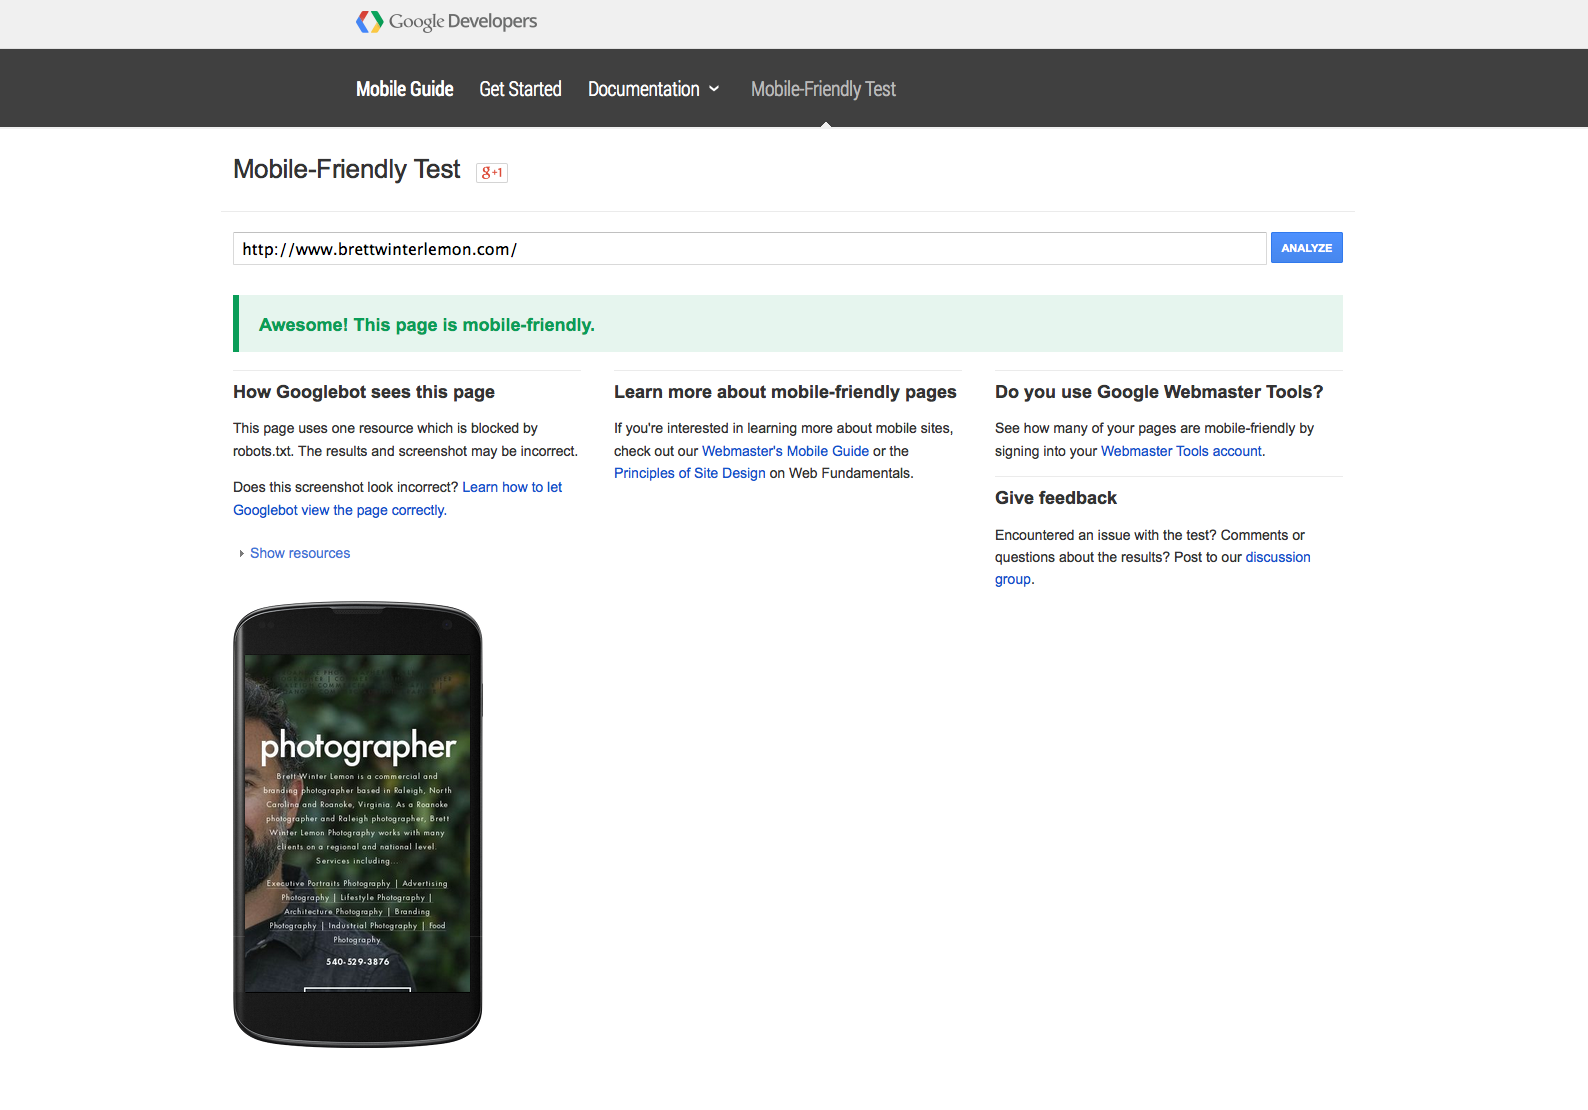Open the Mobile Guide menu item

tap(405, 89)
